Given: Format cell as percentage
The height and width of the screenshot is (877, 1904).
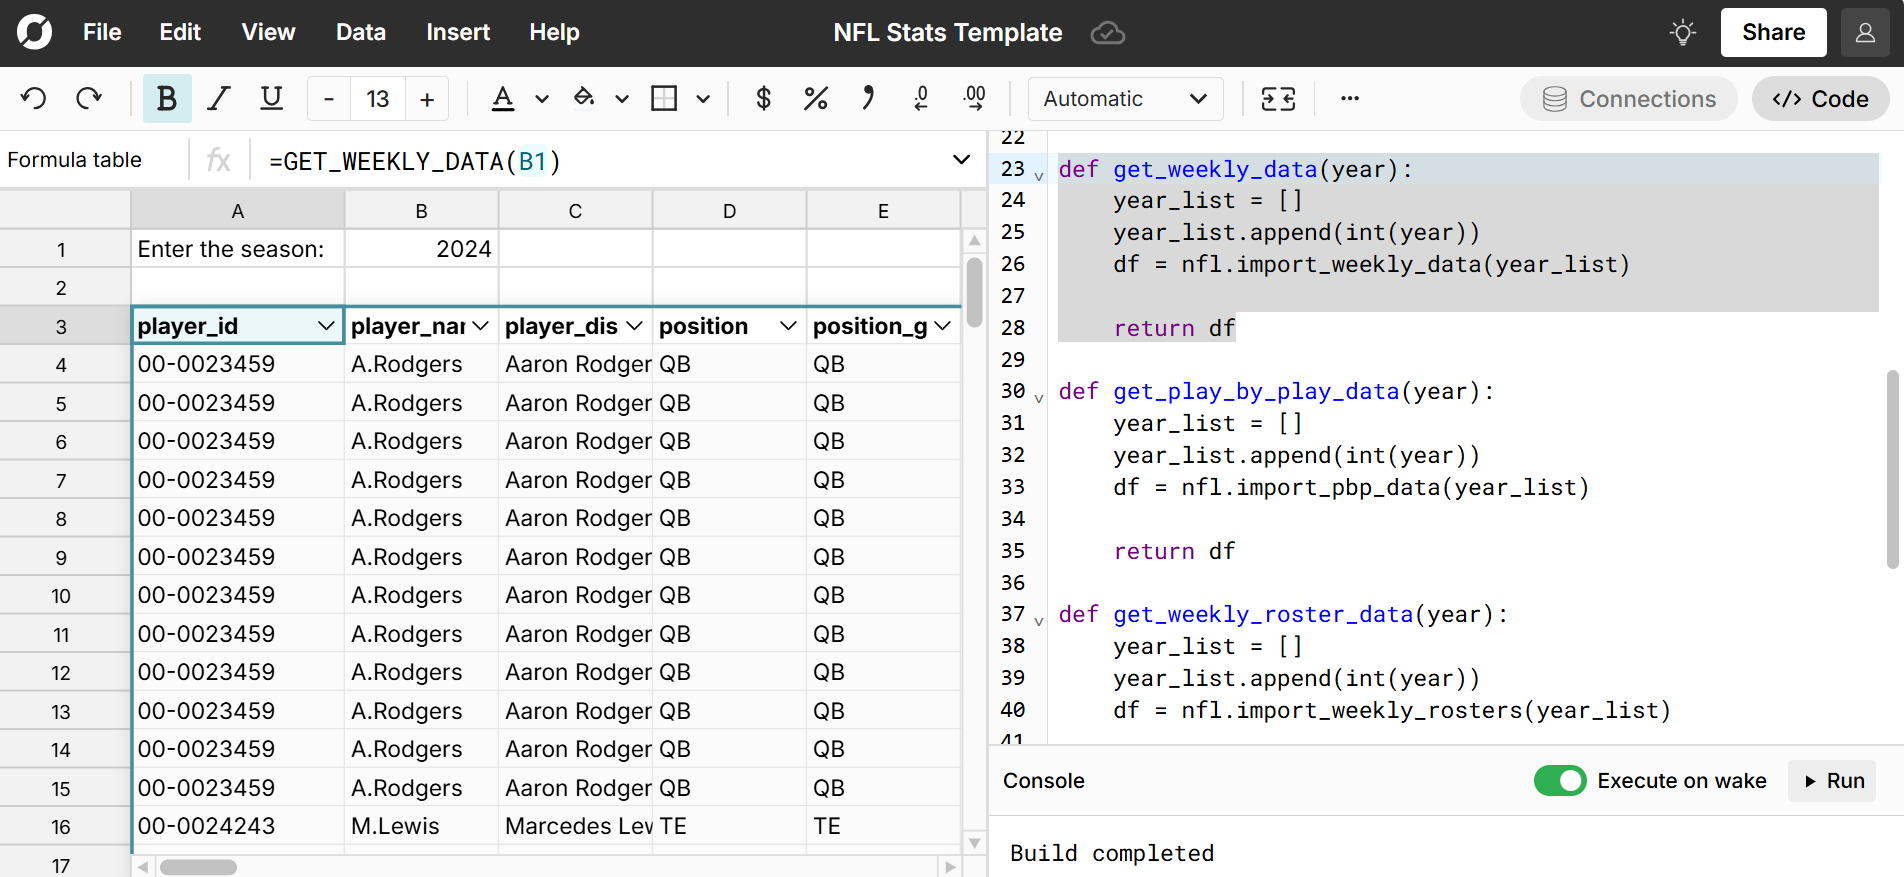Looking at the screenshot, I should (x=815, y=98).
